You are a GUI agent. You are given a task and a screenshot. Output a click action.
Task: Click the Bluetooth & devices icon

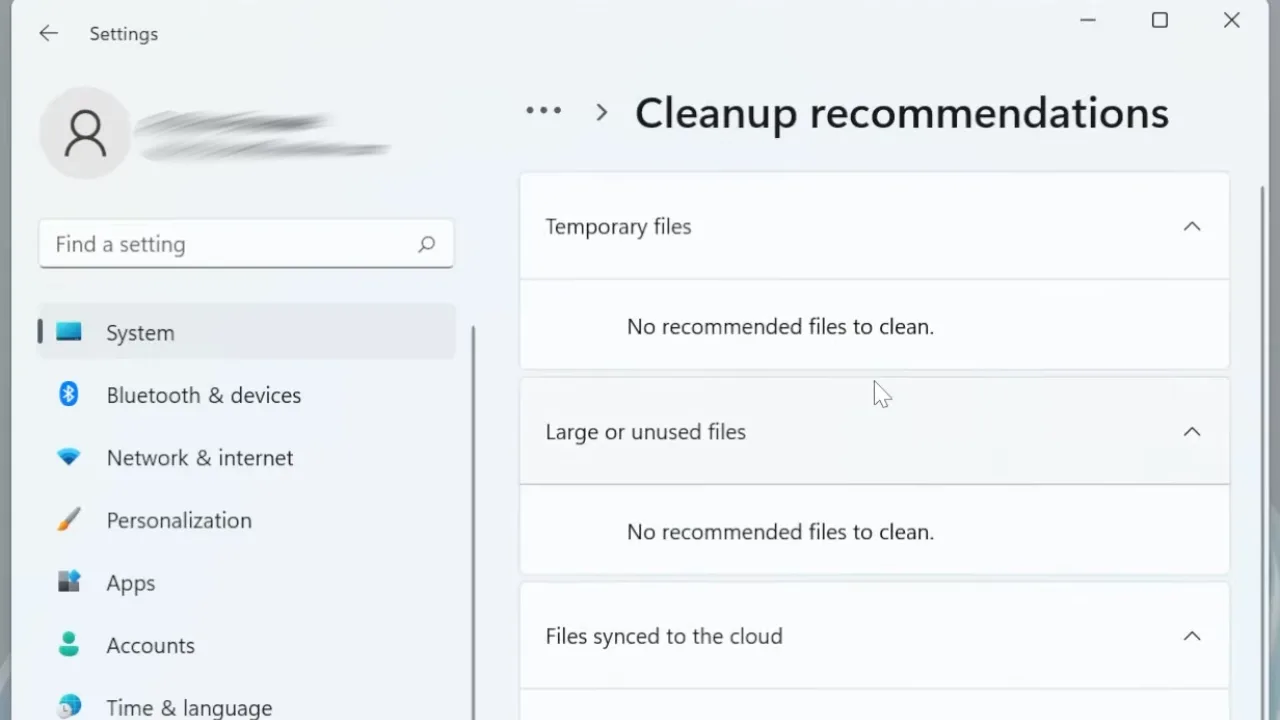pos(68,395)
